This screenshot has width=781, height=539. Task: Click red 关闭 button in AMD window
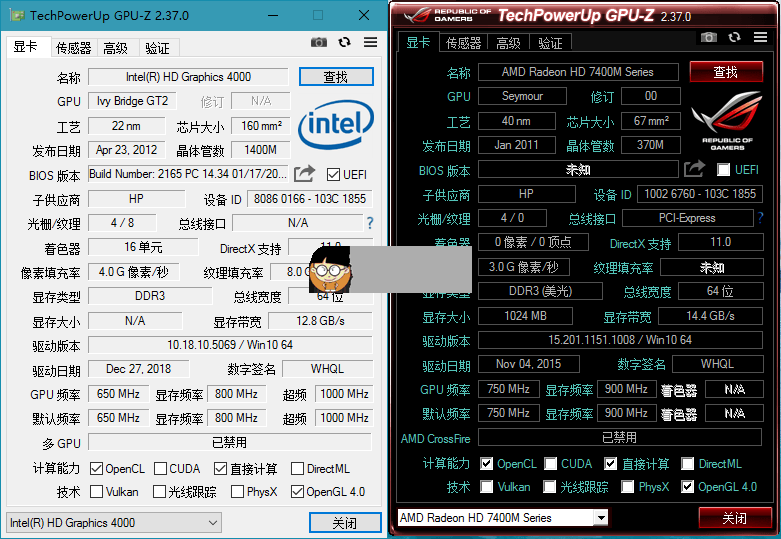734,518
